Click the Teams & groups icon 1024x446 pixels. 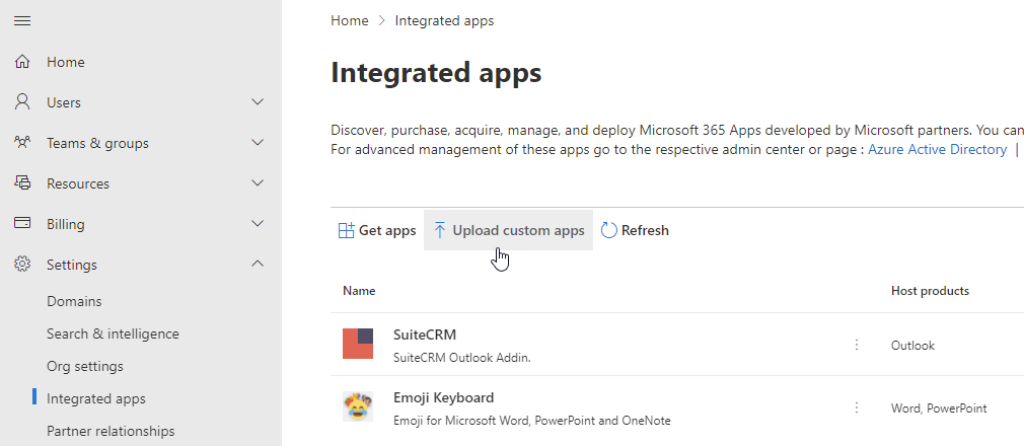[x=21, y=143]
